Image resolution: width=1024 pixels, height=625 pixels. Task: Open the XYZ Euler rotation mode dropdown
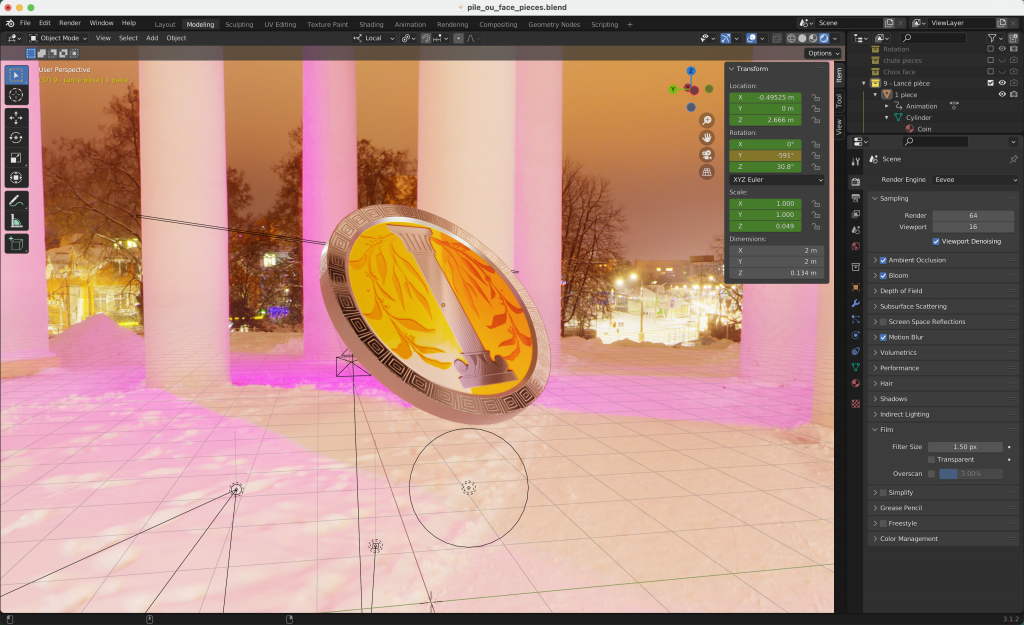[x=776, y=180]
